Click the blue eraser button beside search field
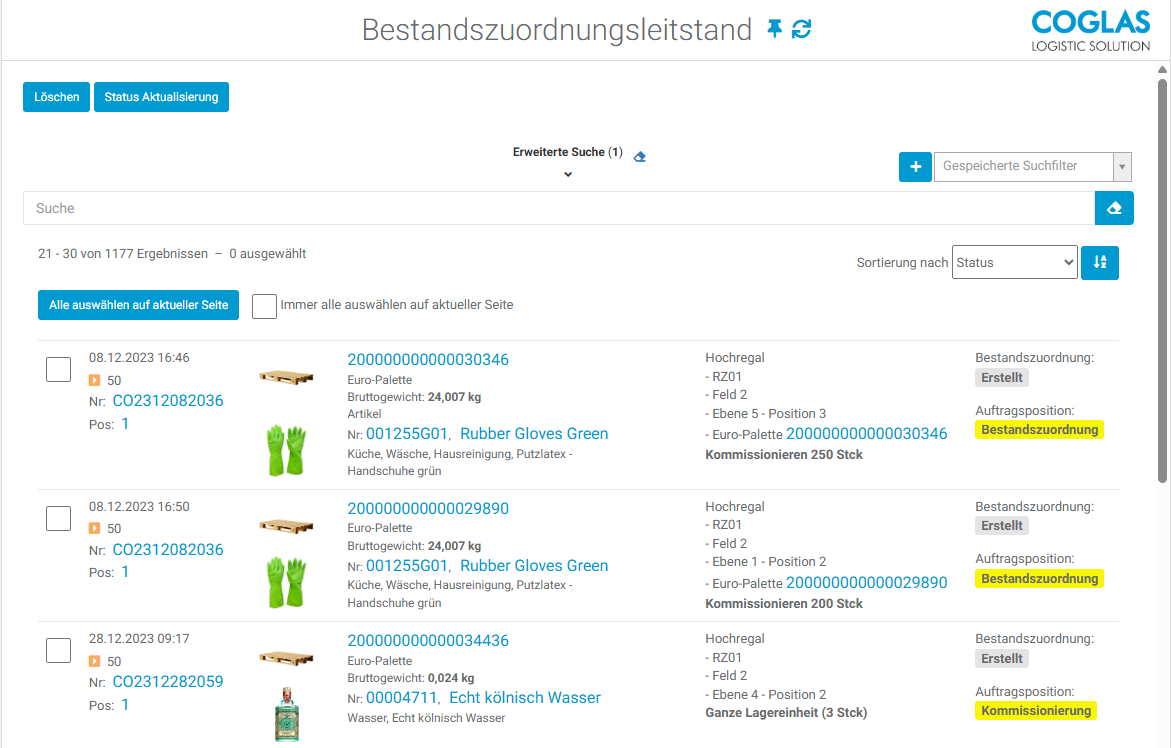This screenshot has height=748, width=1171. point(1114,208)
